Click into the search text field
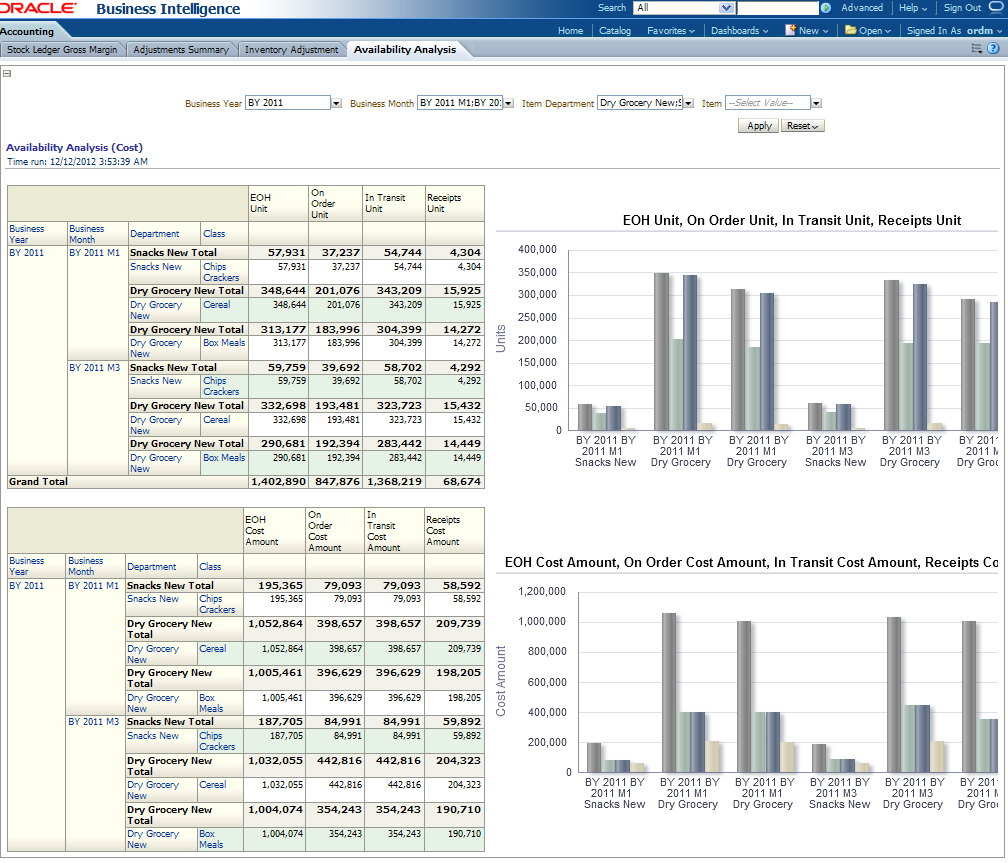 [x=776, y=8]
